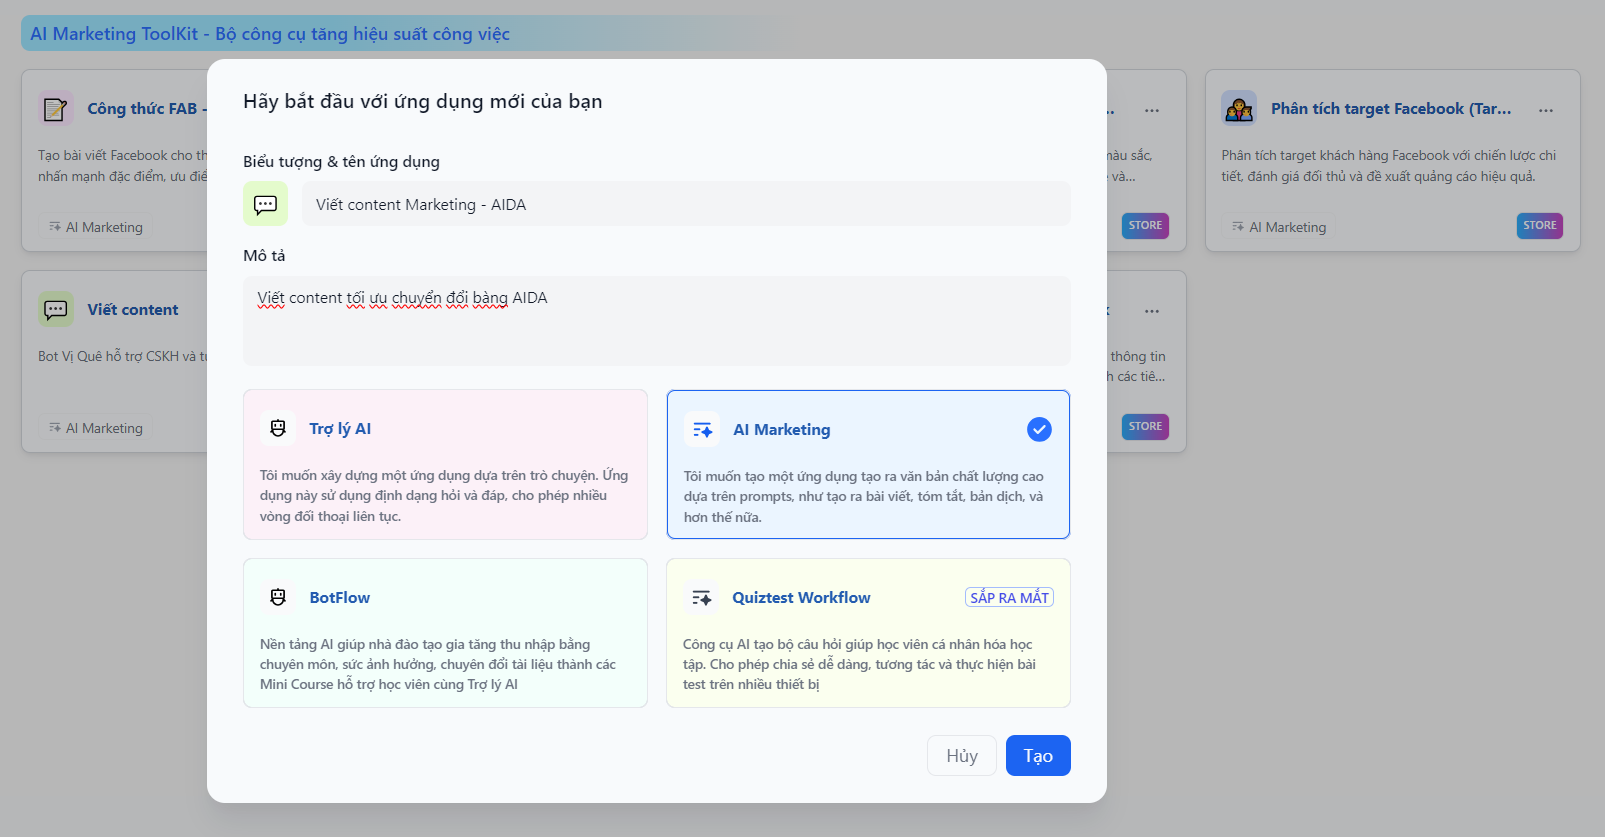Click the Hủy cancel button

[961, 756]
